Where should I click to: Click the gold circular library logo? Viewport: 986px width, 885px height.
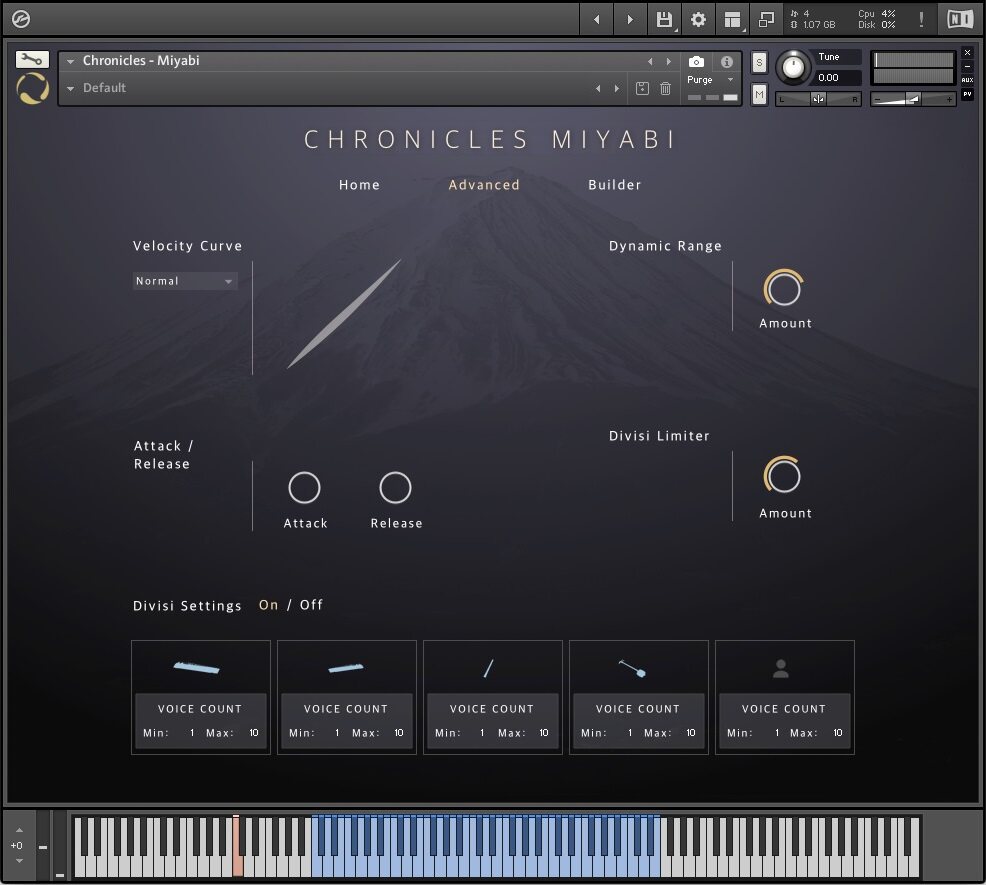click(x=32, y=88)
